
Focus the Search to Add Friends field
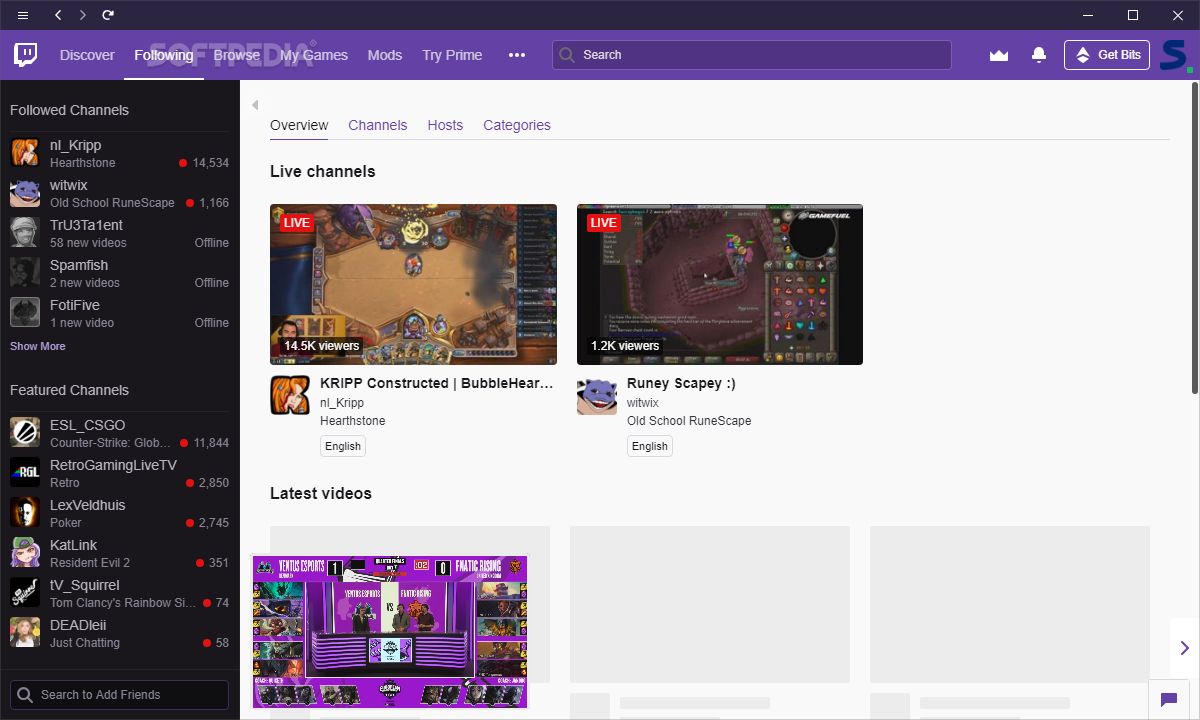click(120, 695)
